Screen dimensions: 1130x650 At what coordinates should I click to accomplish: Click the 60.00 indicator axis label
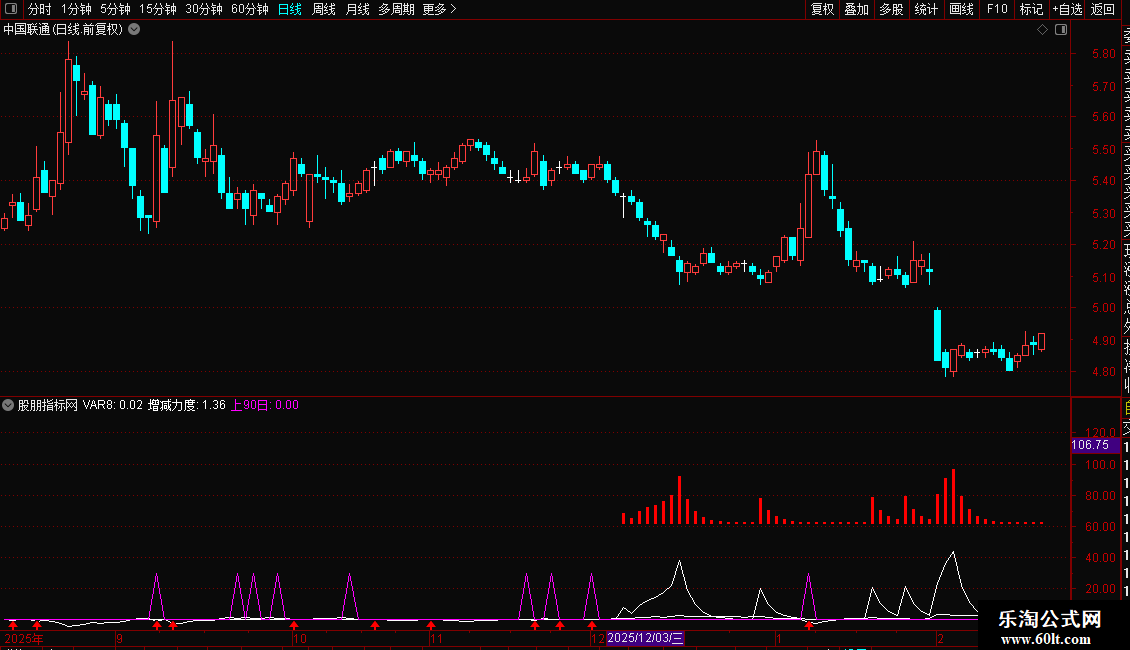(1100, 527)
